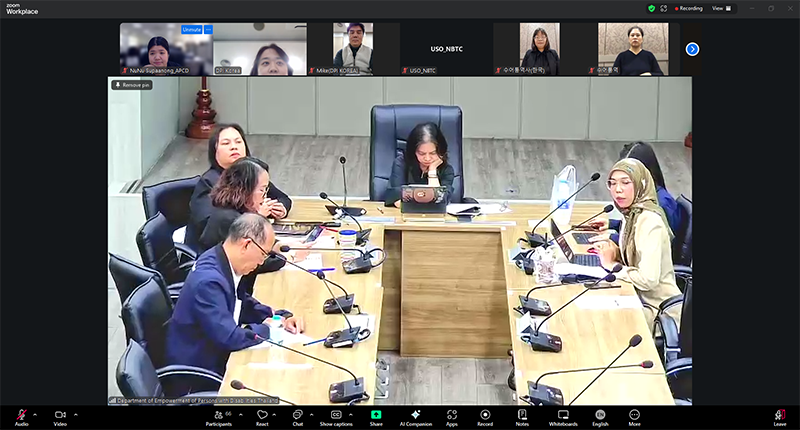Toggle Show captions
800x430 pixels.
336,415
